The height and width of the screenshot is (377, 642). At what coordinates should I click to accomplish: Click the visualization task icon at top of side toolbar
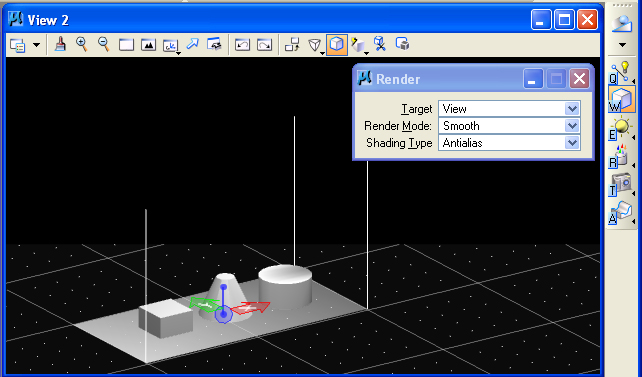point(622,24)
